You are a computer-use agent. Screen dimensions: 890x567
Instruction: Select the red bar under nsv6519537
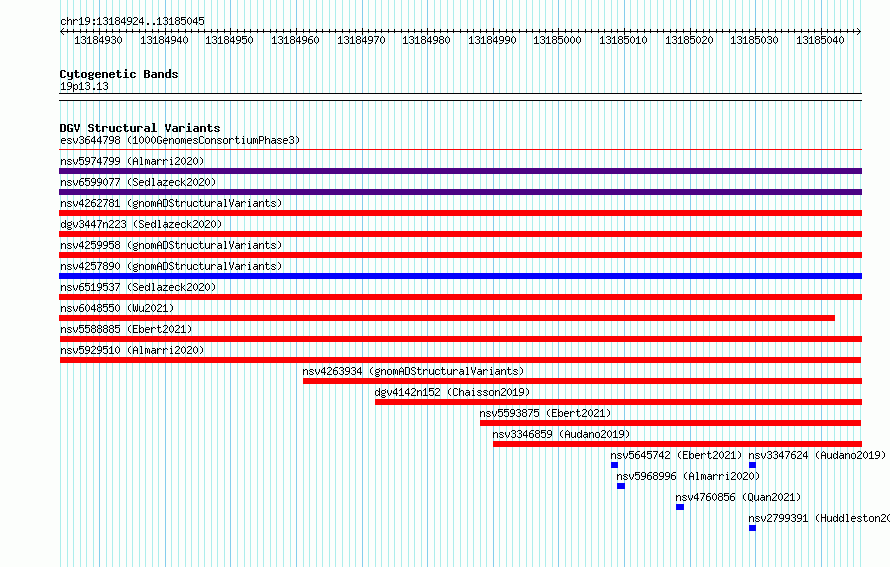460,297
